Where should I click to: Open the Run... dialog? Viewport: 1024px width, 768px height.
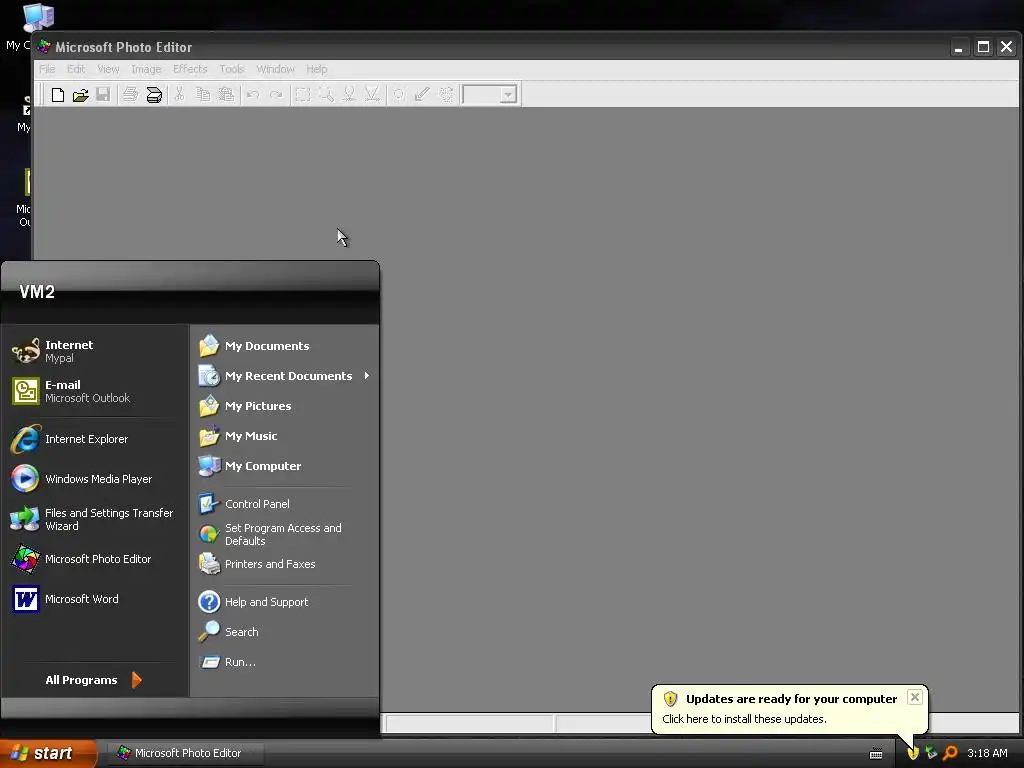(x=284, y=662)
